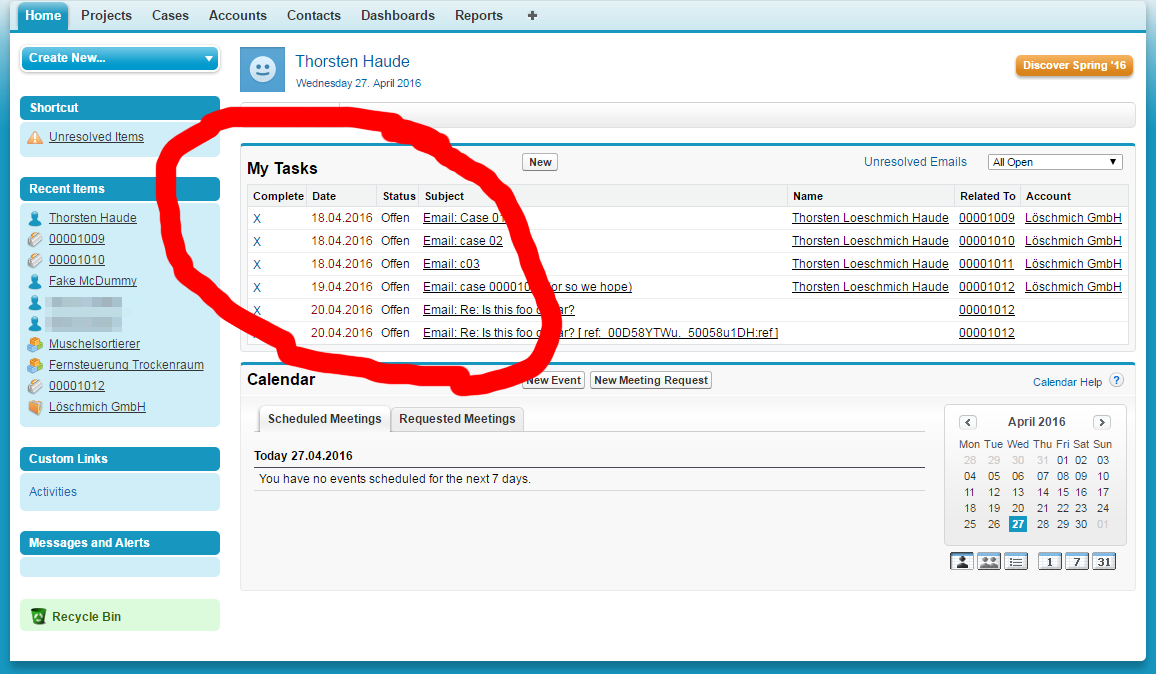The image size is (1156, 674).
Task: Open recent project Muschelsortierer
Action: (94, 344)
